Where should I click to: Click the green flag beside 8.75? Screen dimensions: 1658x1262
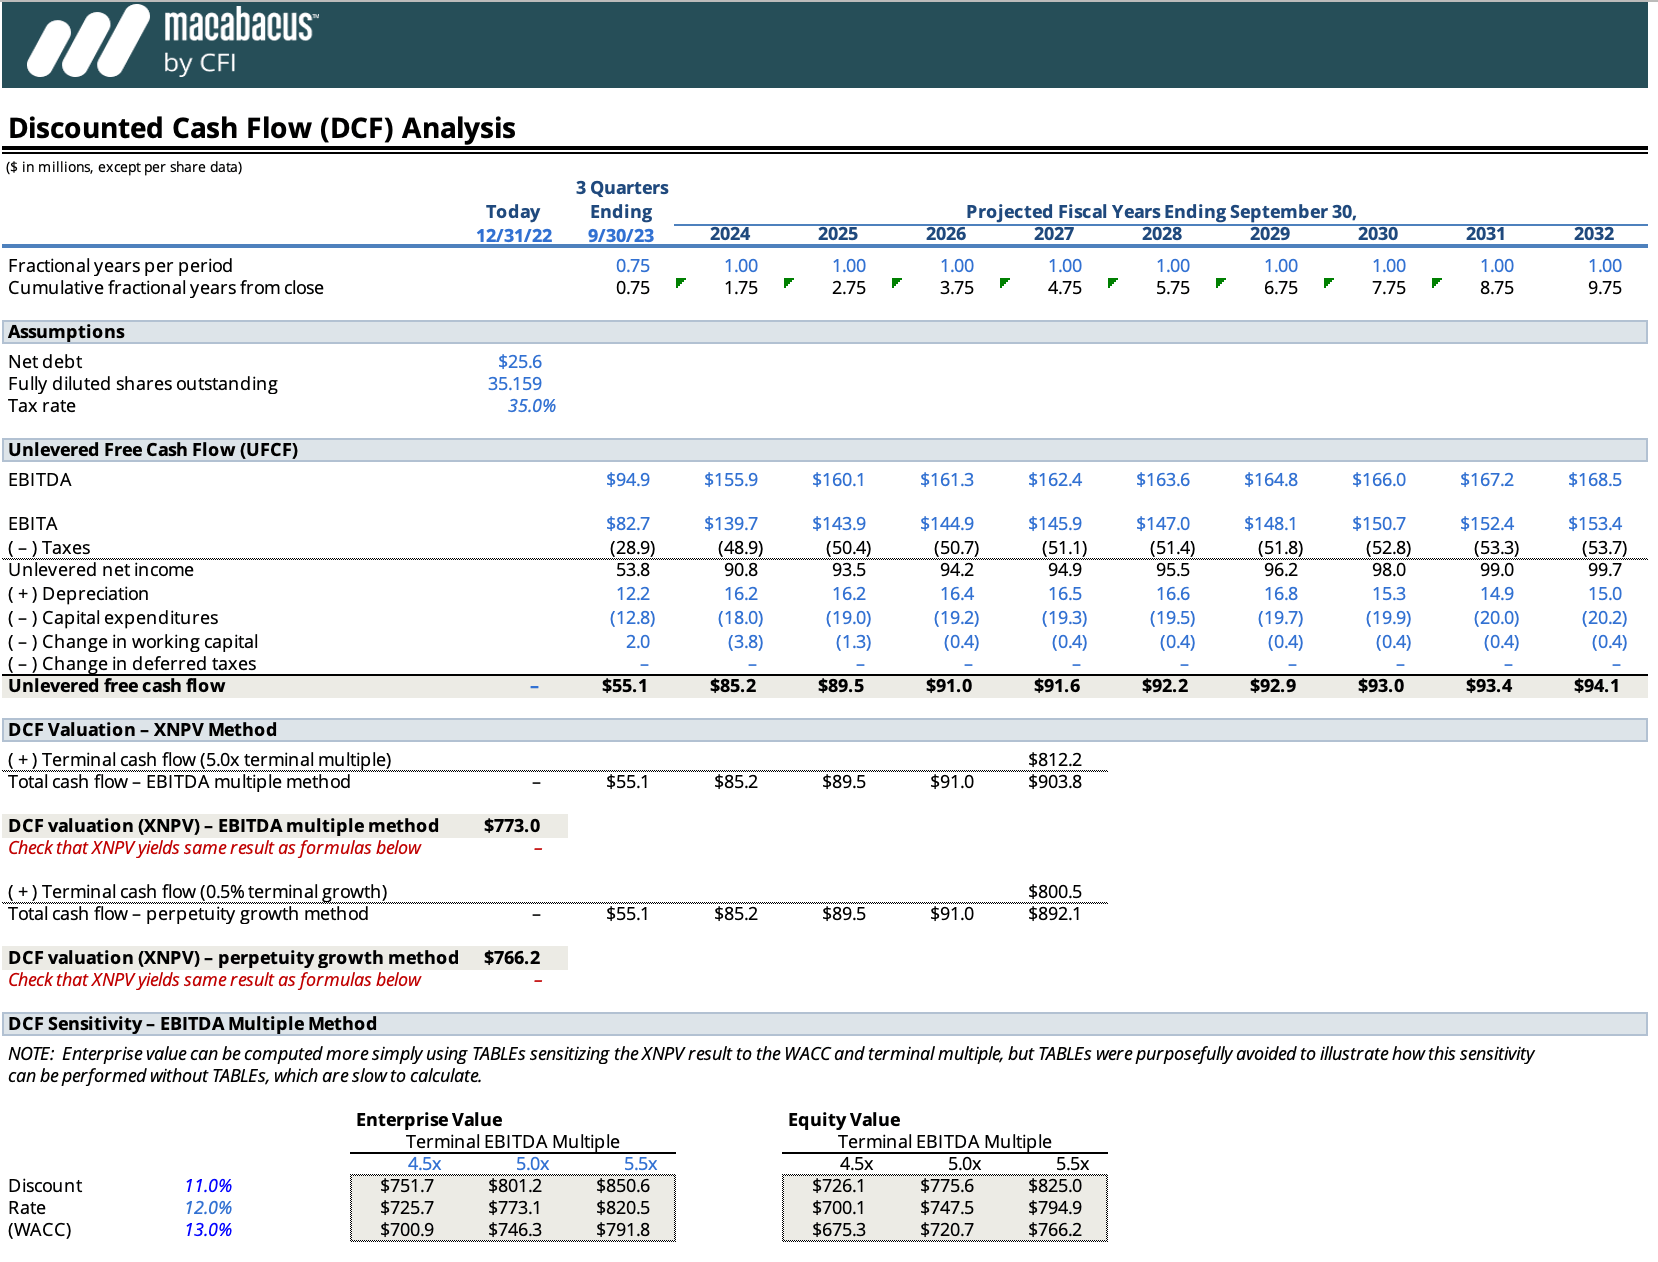1436,284
